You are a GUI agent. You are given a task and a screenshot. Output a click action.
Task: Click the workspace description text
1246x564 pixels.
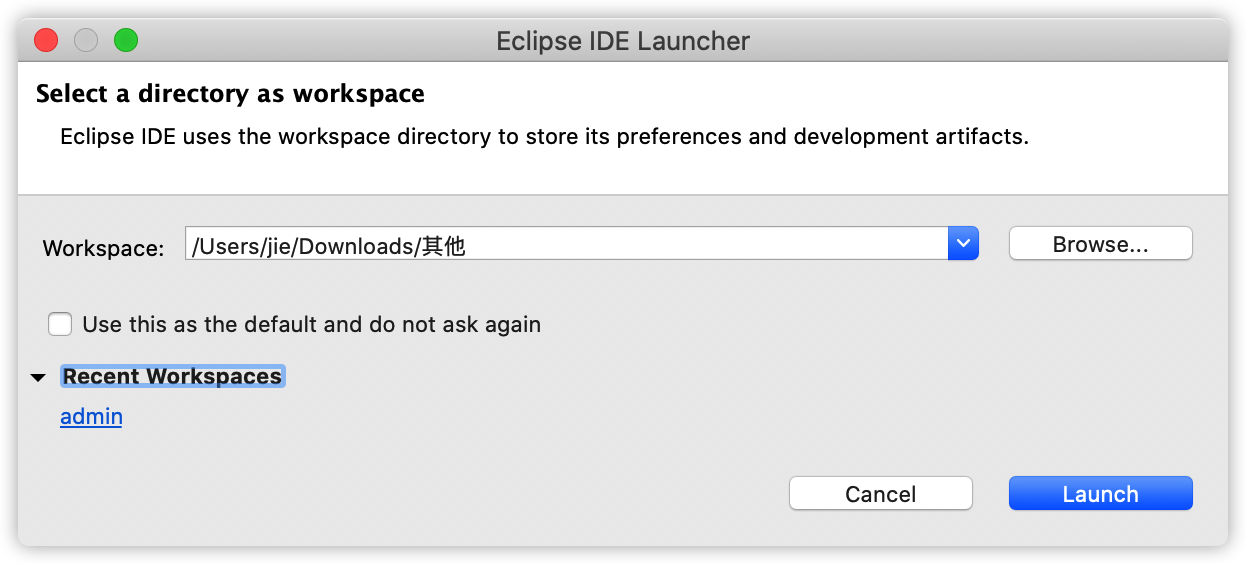(x=545, y=137)
